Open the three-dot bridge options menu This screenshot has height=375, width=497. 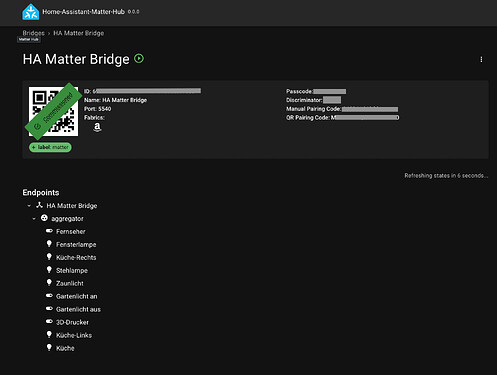point(481,59)
